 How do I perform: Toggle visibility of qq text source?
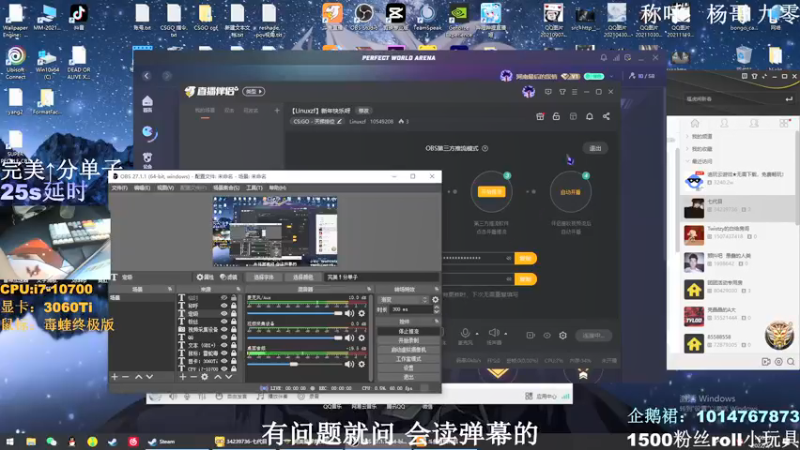[x=223, y=337]
